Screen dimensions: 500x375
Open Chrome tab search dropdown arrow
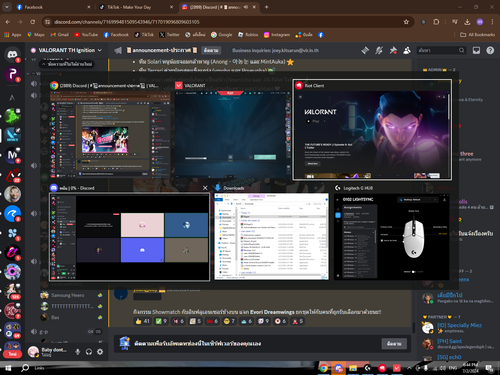7,7
